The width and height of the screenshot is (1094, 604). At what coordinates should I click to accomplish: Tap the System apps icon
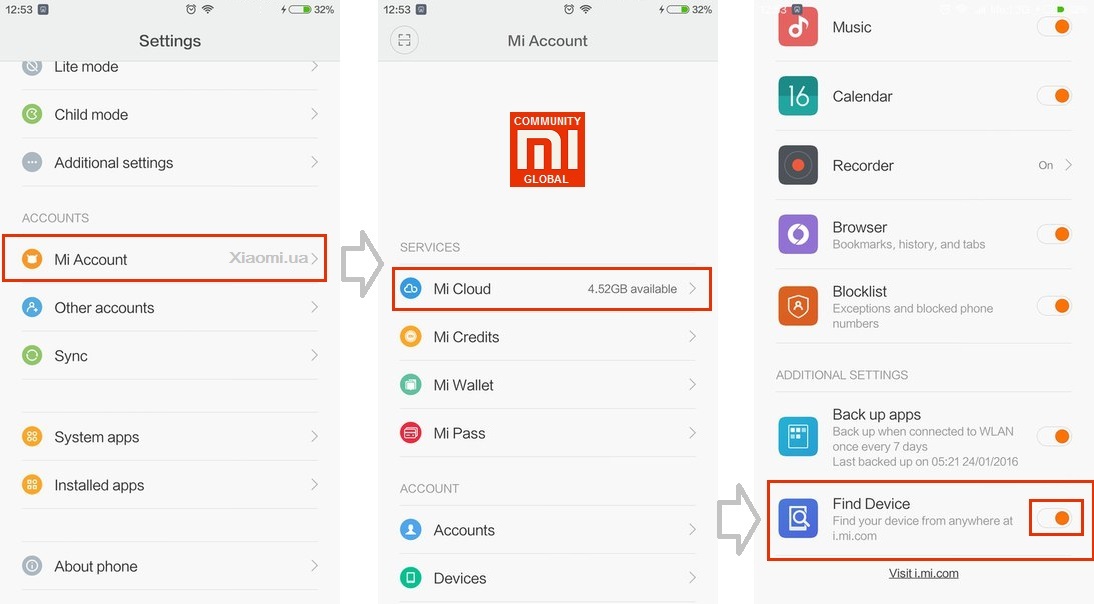pos(32,437)
